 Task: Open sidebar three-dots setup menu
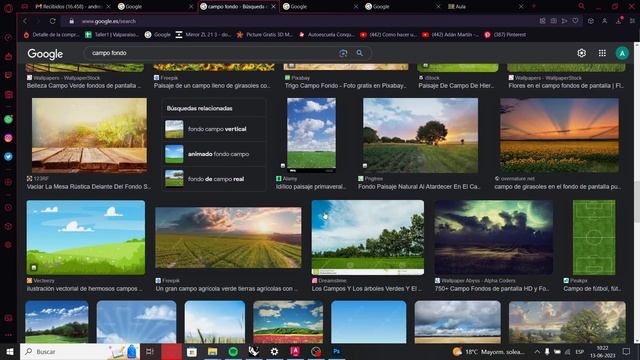pos(8,335)
